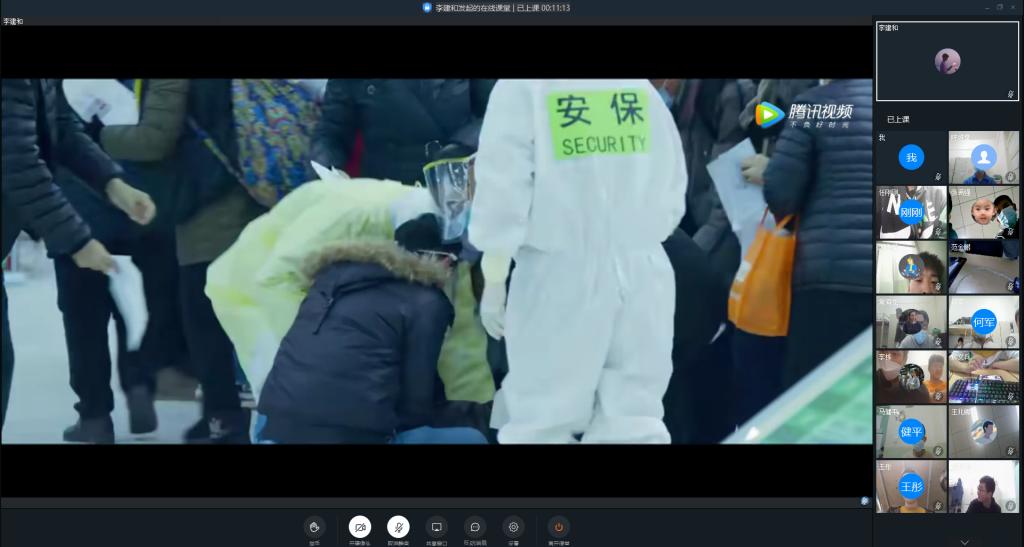Click the raise hand icon
The width and height of the screenshot is (1024, 547).
pyautogui.click(x=315, y=527)
